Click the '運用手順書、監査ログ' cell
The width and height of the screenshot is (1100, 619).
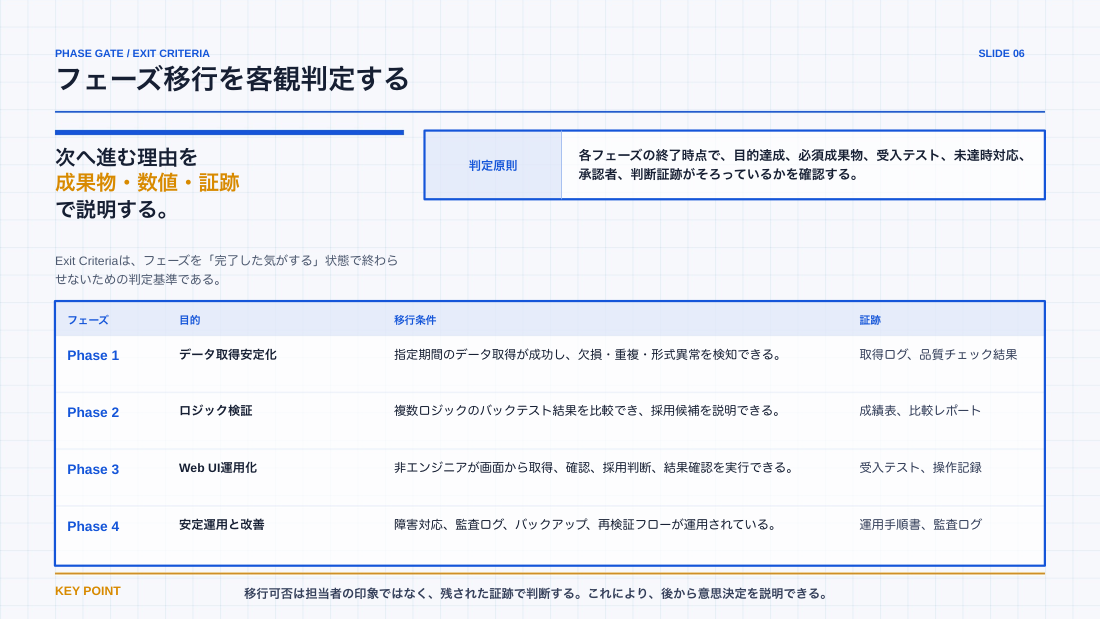[920, 524]
